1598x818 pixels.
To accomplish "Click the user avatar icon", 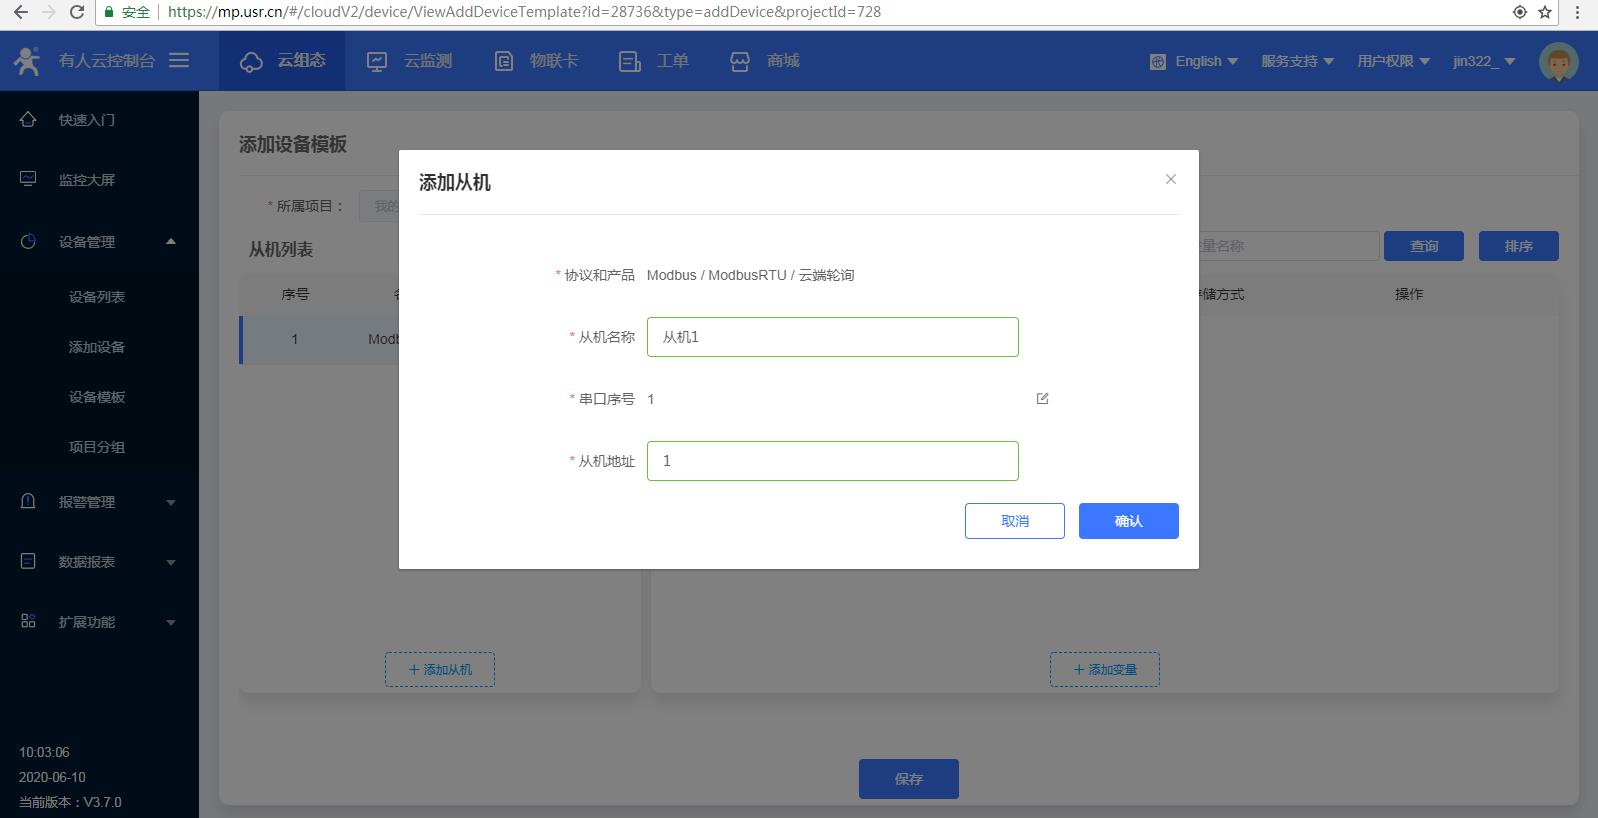I will click(1557, 61).
